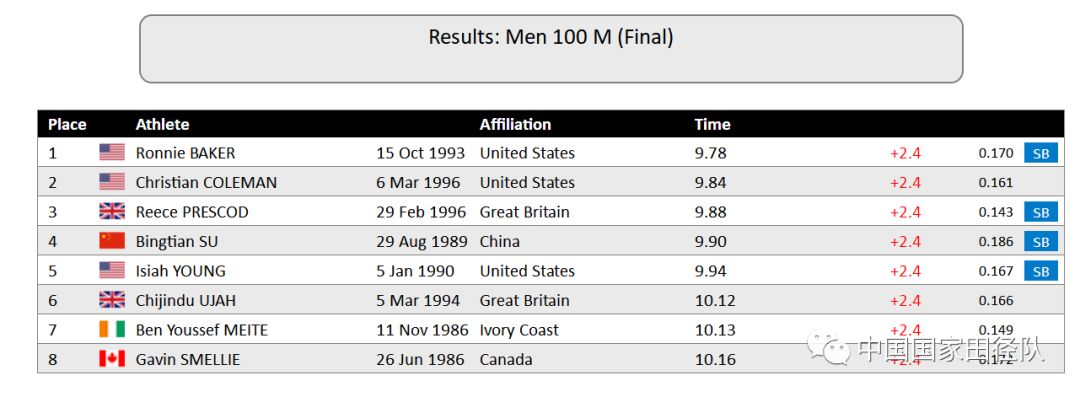Select the Place column header
This screenshot has width=1080, height=397.
67,125
